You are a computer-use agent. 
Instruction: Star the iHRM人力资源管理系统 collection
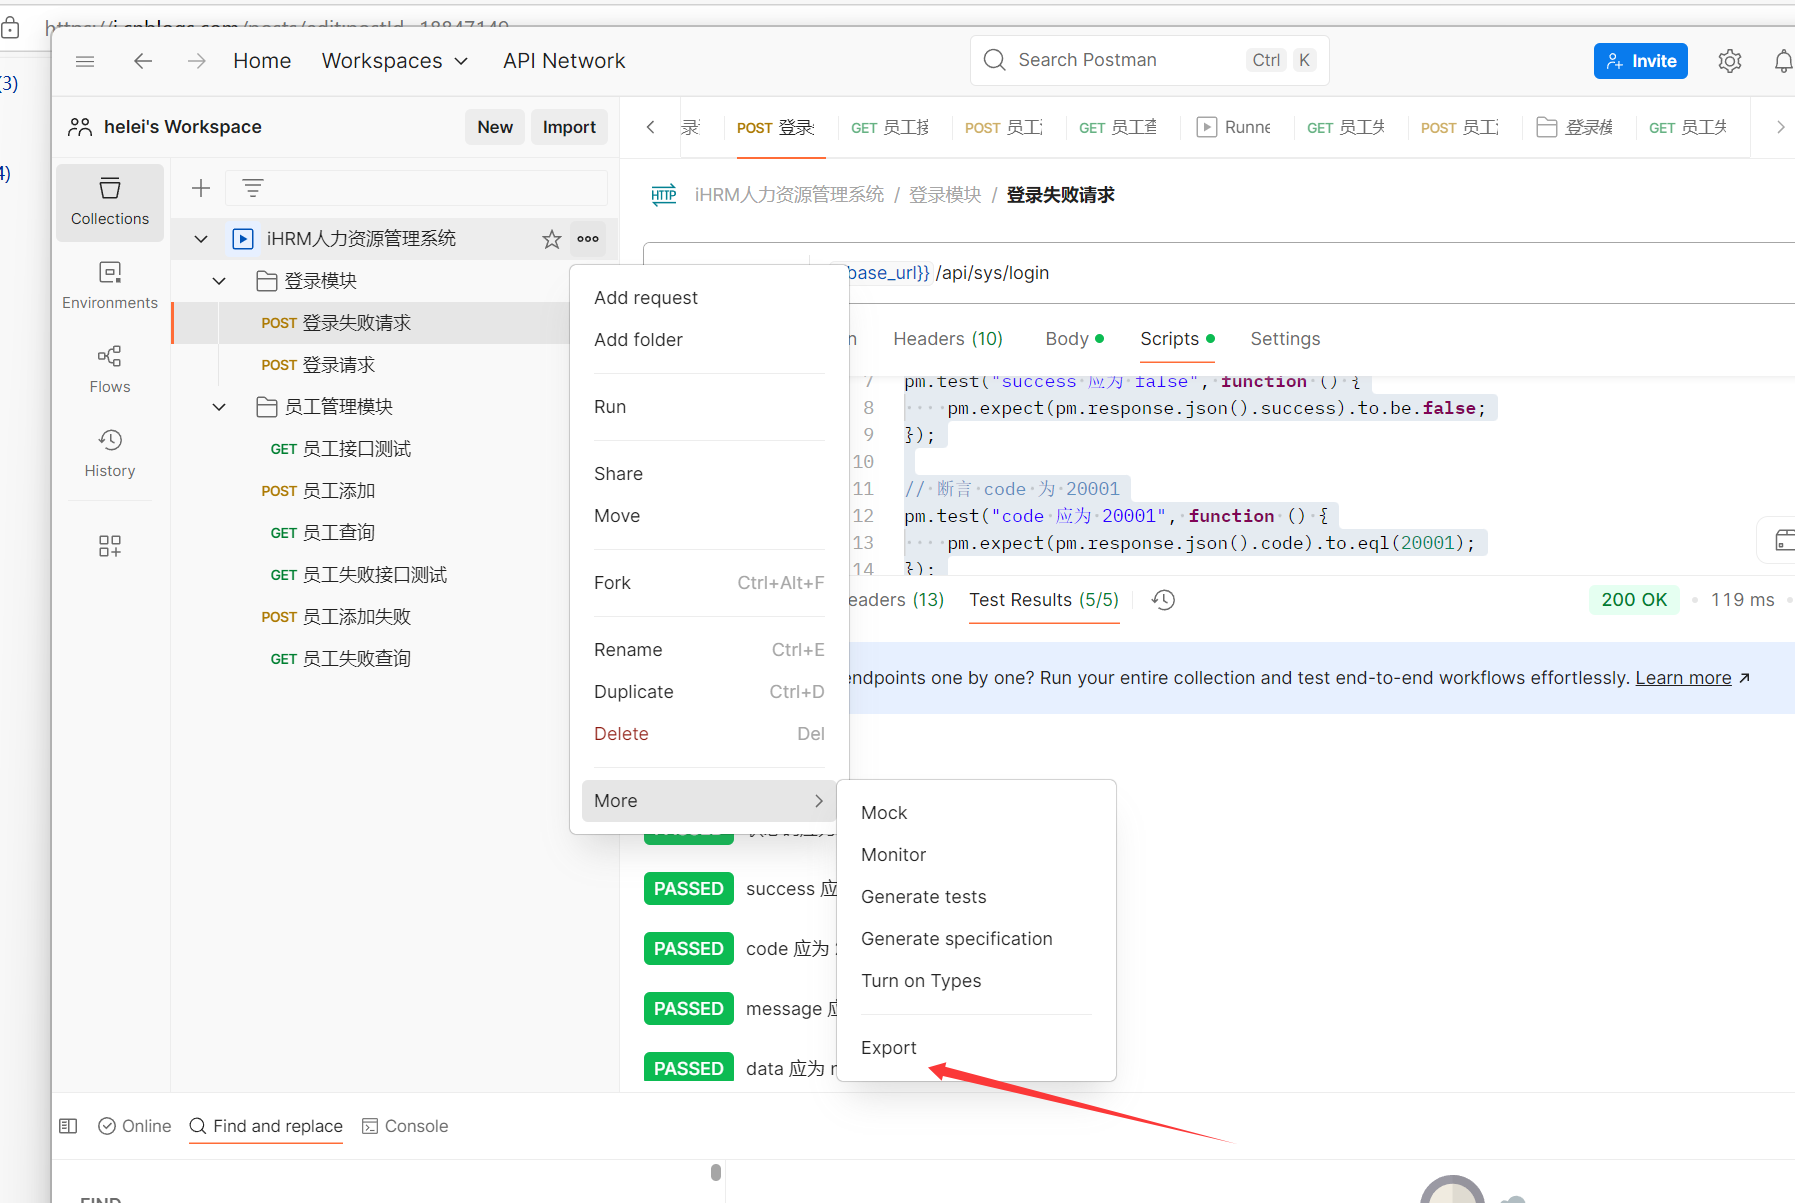pyautogui.click(x=552, y=239)
